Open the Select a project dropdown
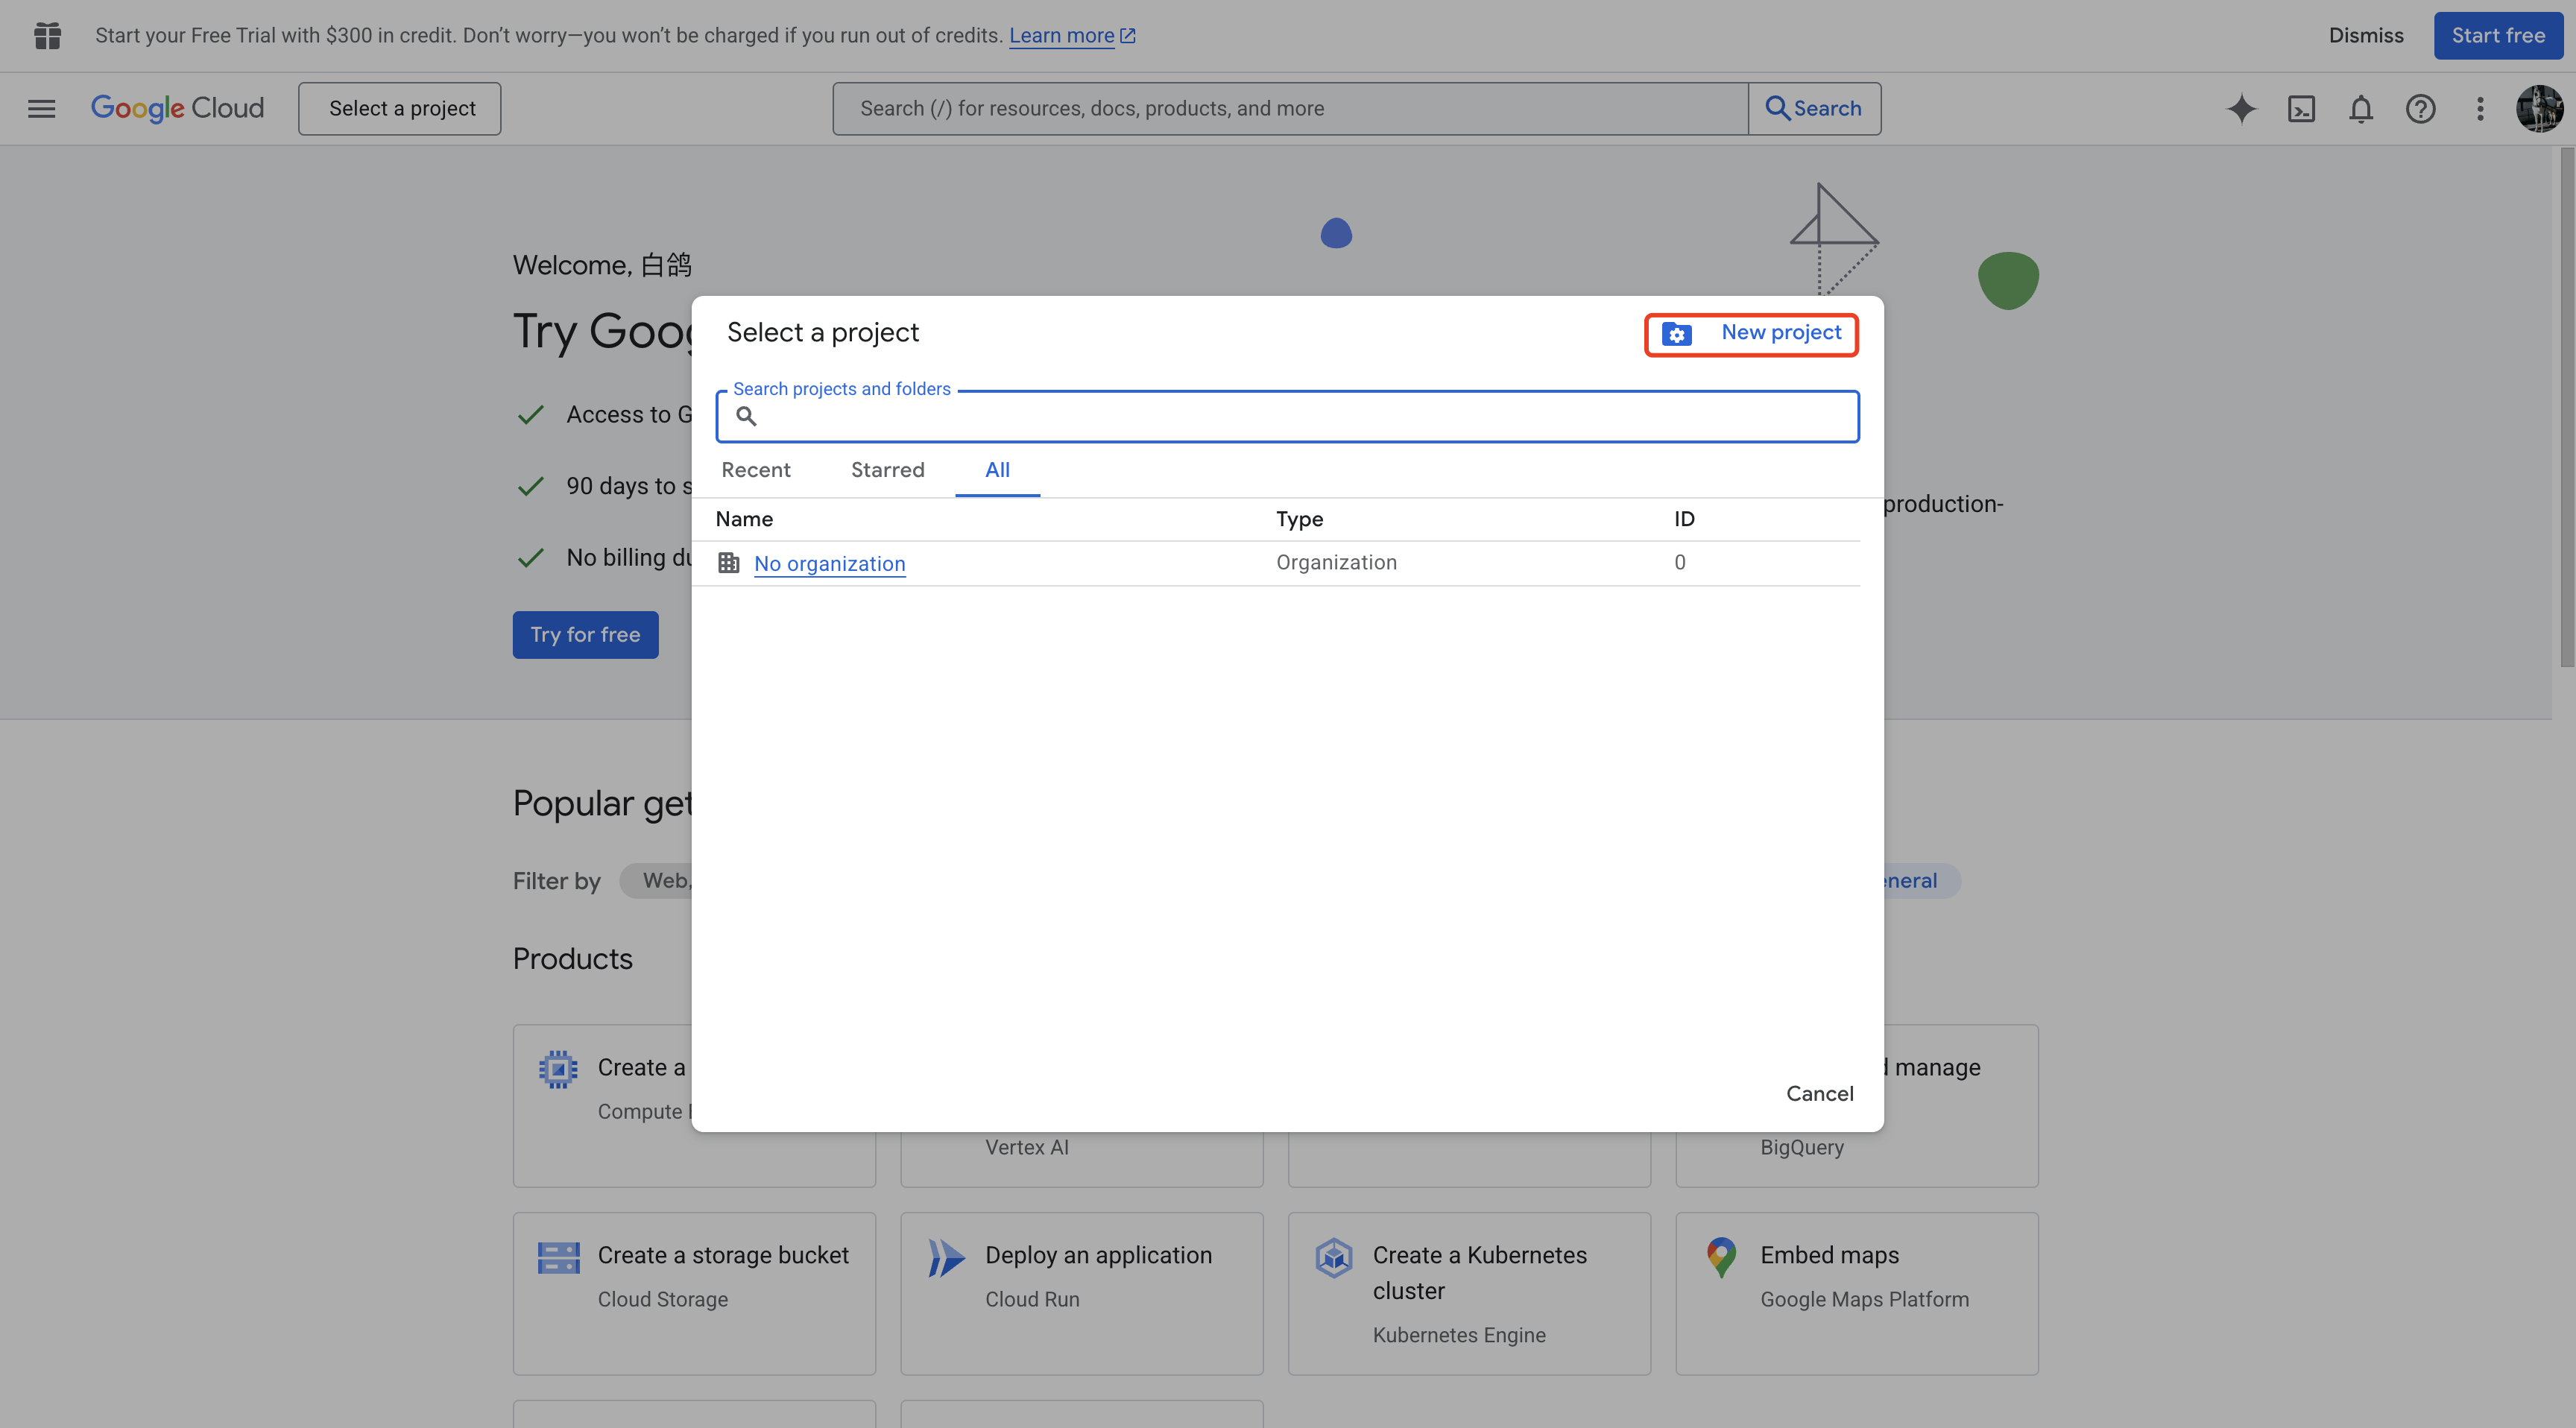 click(x=400, y=108)
